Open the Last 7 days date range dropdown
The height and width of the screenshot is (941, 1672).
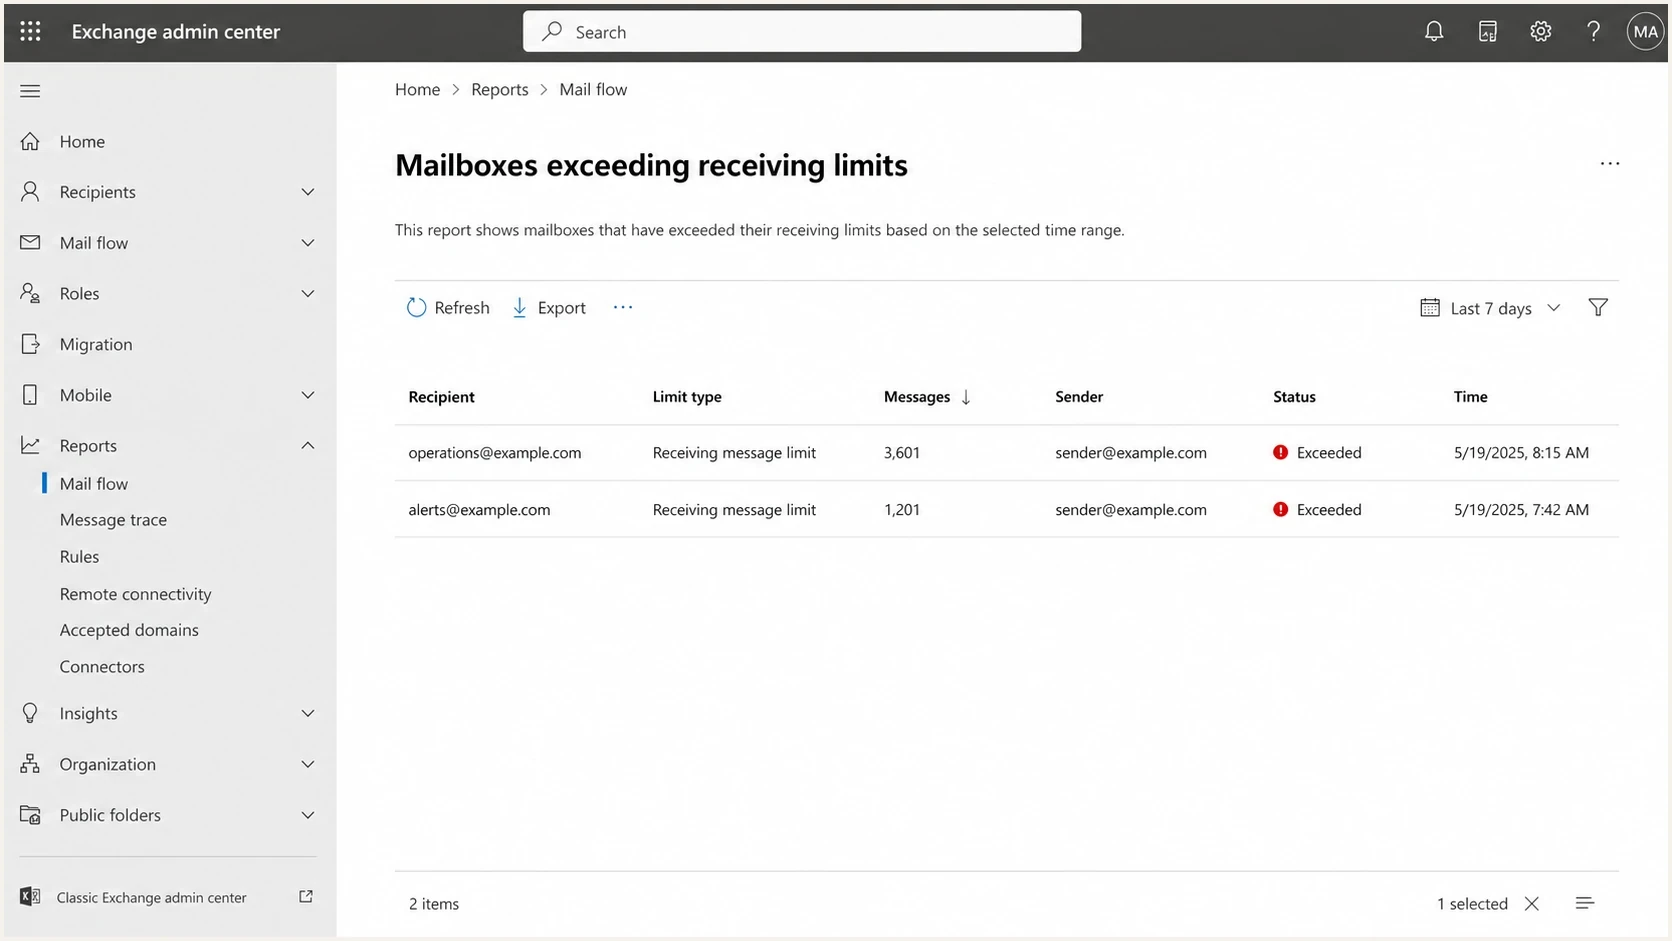[1491, 307]
